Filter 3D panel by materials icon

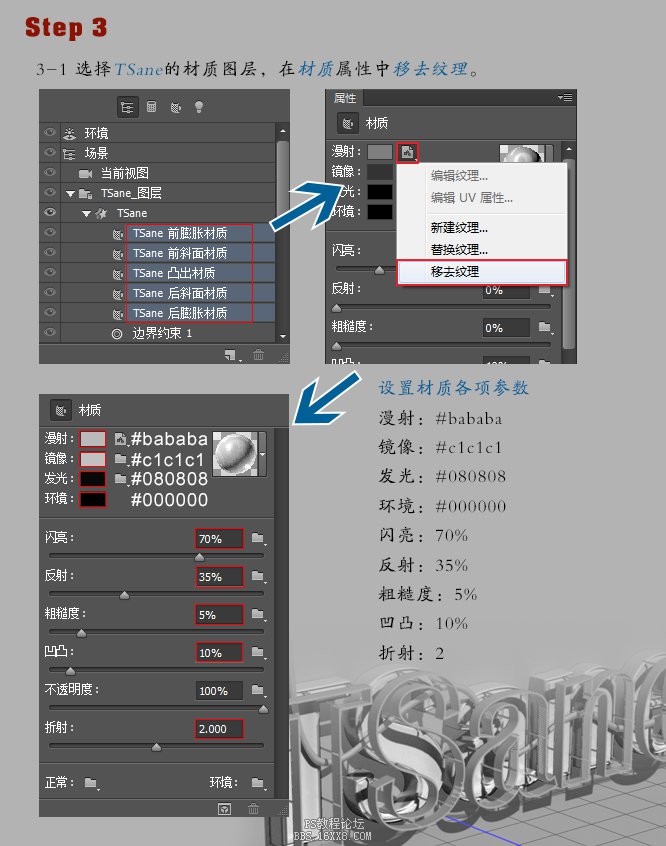click(x=175, y=107)
